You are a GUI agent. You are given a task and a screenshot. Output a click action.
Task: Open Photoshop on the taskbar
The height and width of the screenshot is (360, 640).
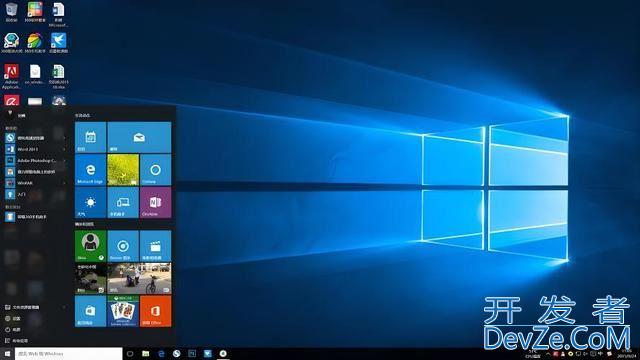(192, 353)
